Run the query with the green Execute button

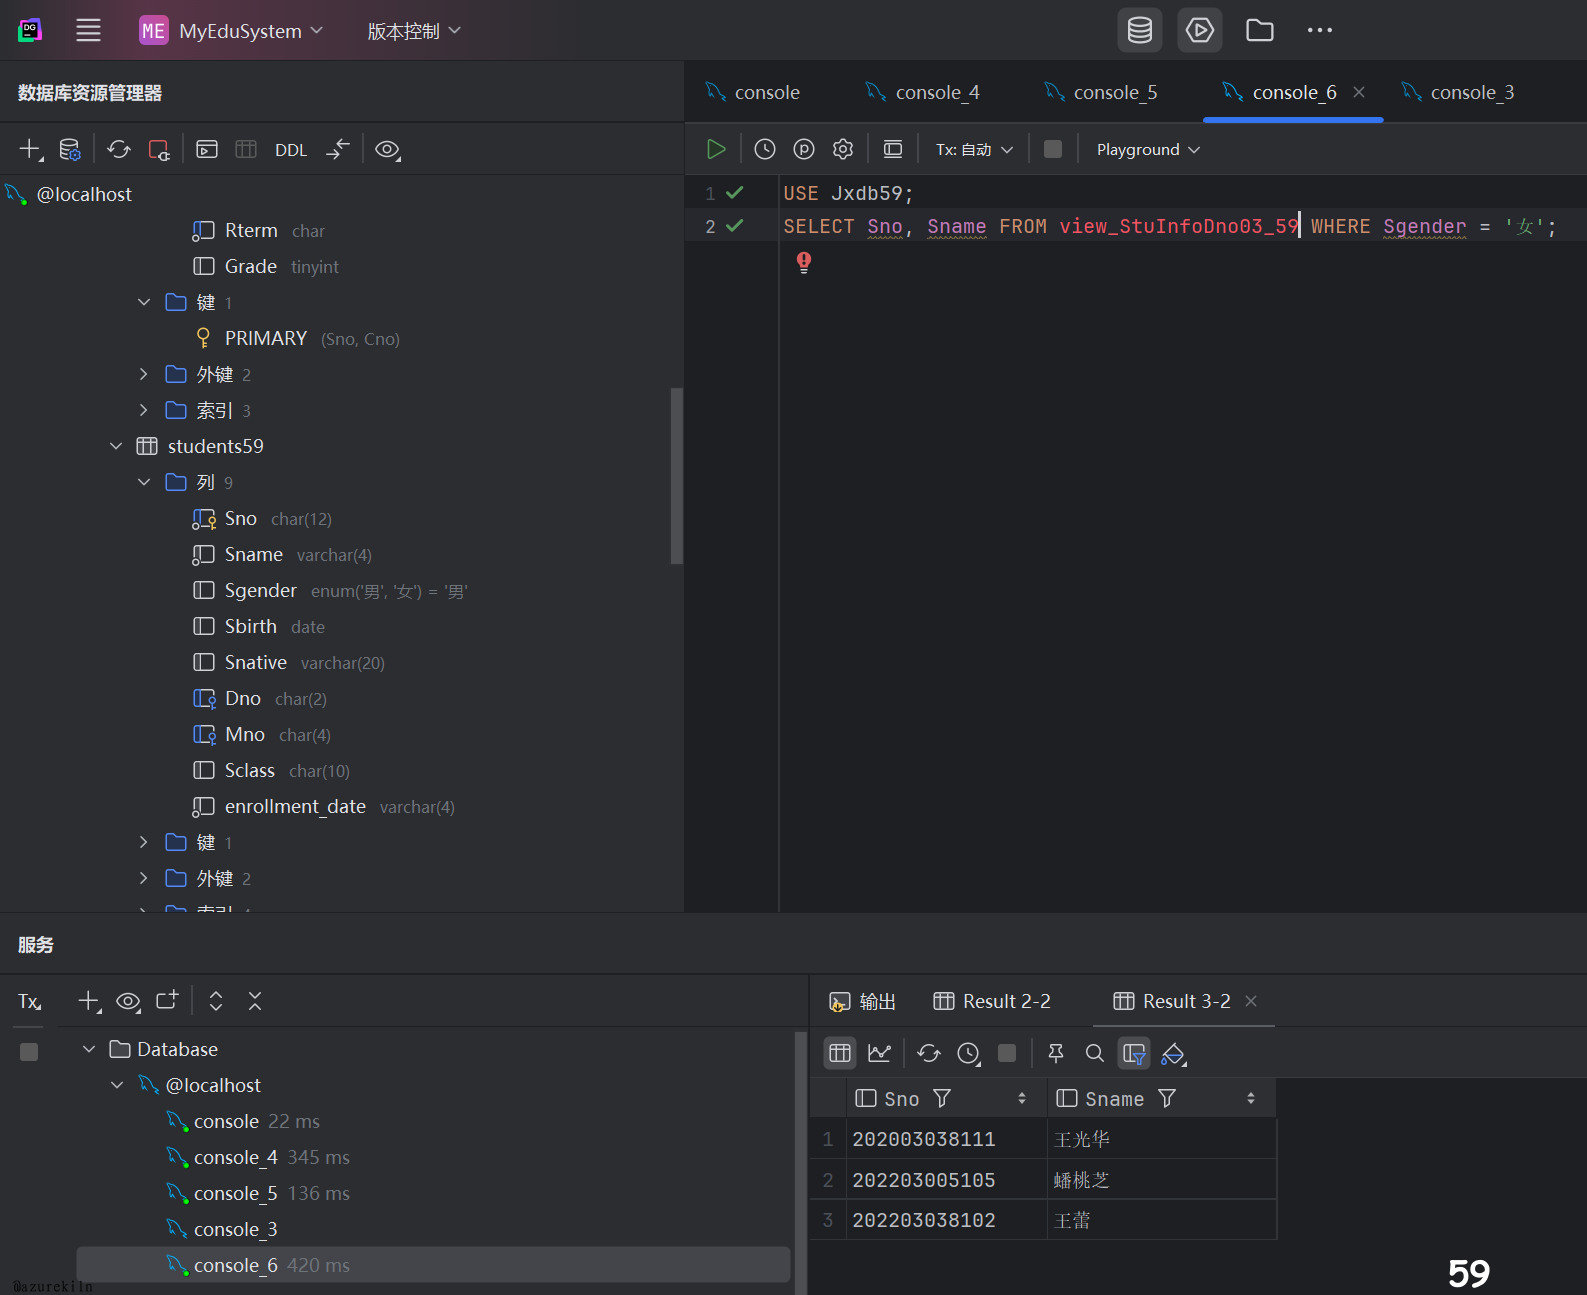coord(716,149)
